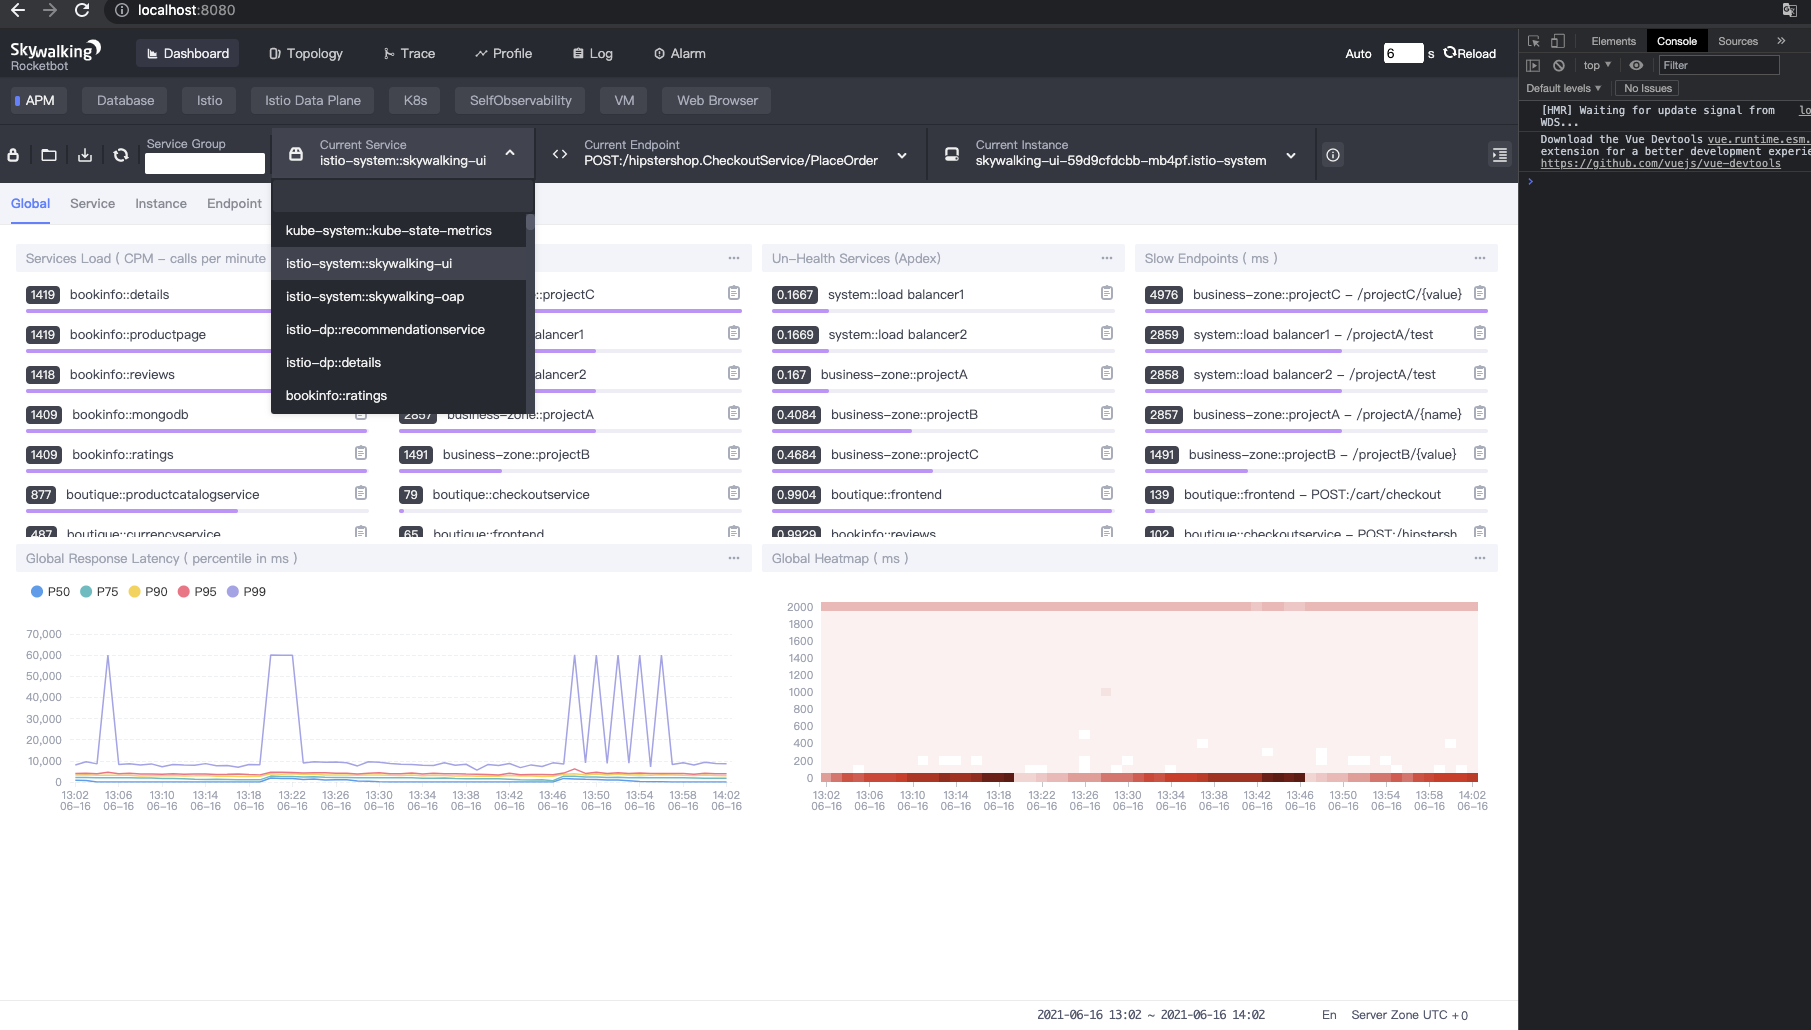This screenshot has height=1030, width=1811.
Task: Click the Reload button
Action: pos(1470,54)
